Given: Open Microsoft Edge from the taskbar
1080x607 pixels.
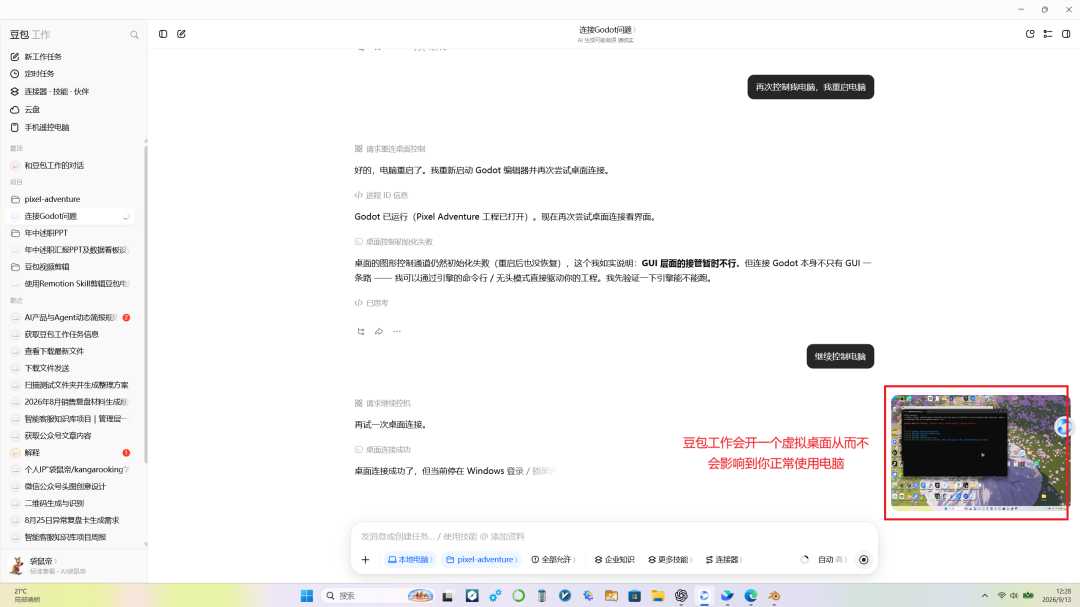Looking at the screenshot, I should pyautogui.click(x=751, y=596).
